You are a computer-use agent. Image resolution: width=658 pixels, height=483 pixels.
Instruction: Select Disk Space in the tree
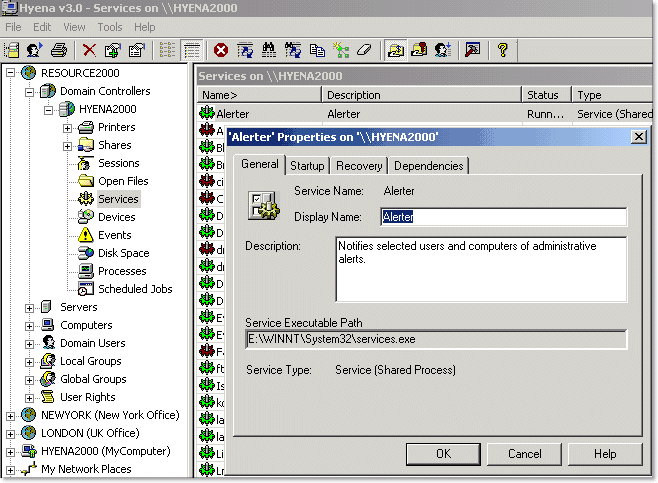click(x=123, y=253)
